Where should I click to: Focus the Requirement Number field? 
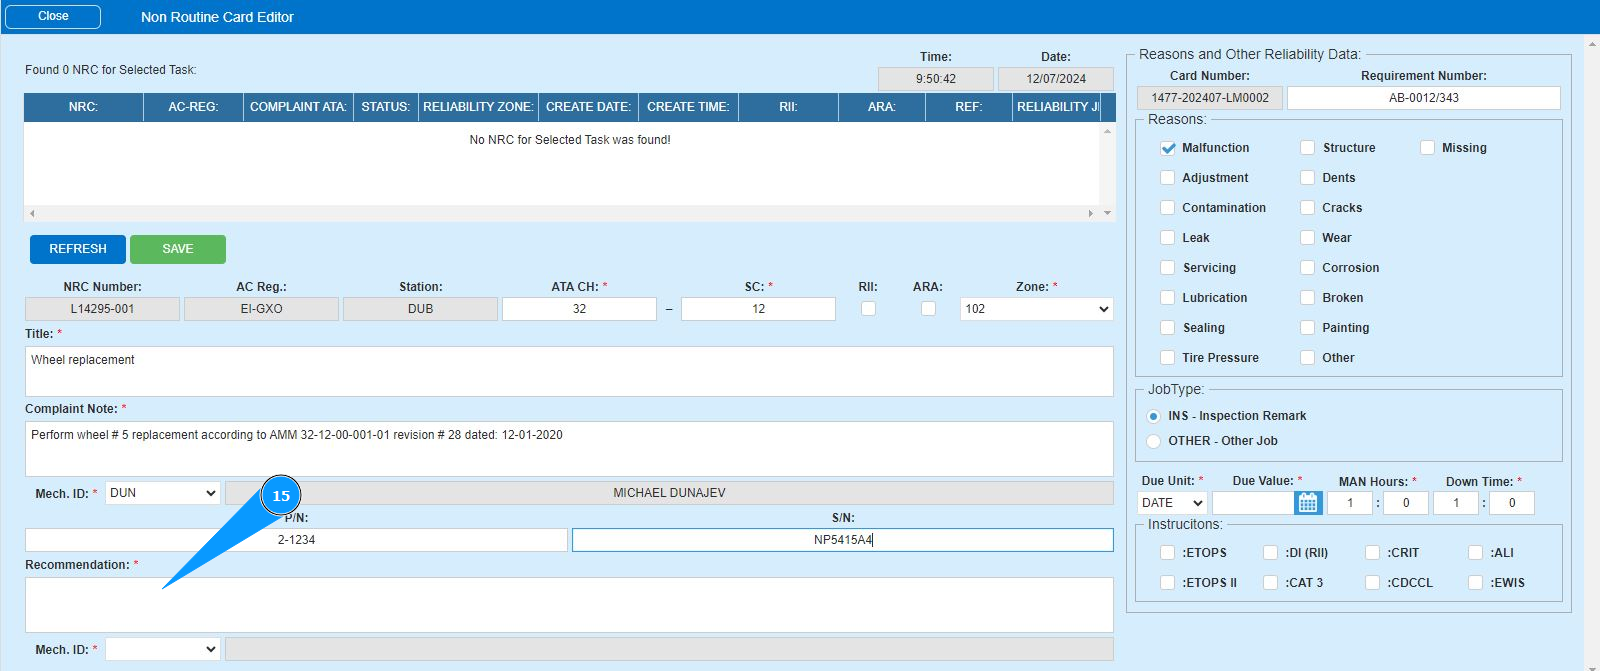coord(1422,98)
